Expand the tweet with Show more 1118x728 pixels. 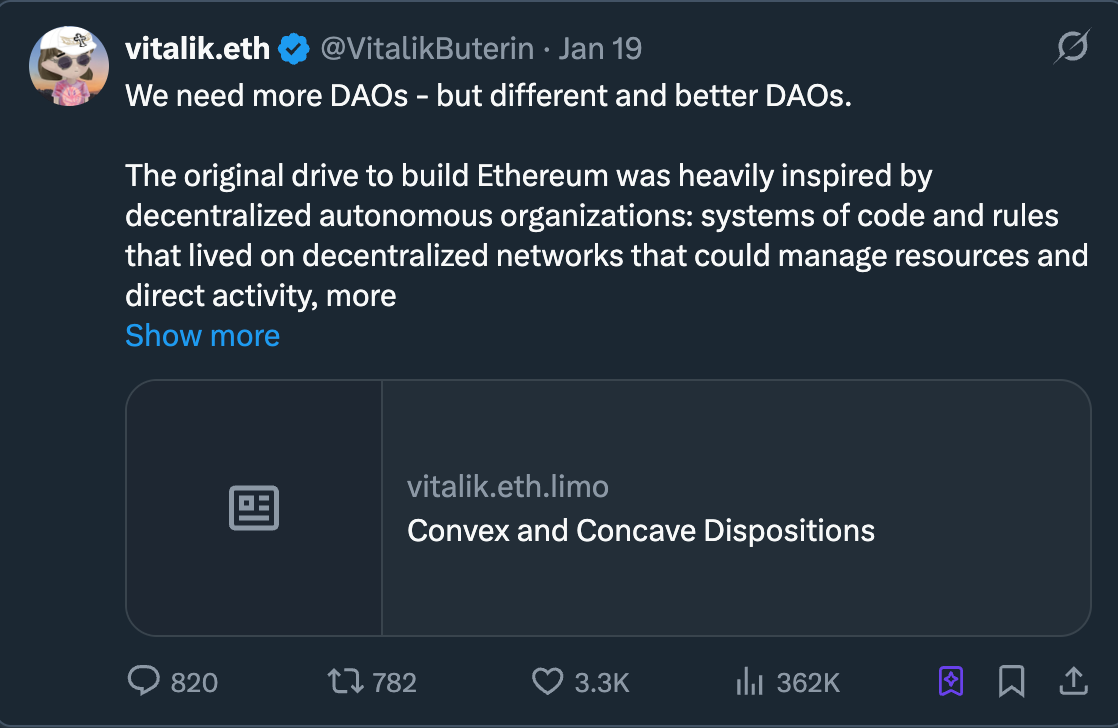click(202, 335)
